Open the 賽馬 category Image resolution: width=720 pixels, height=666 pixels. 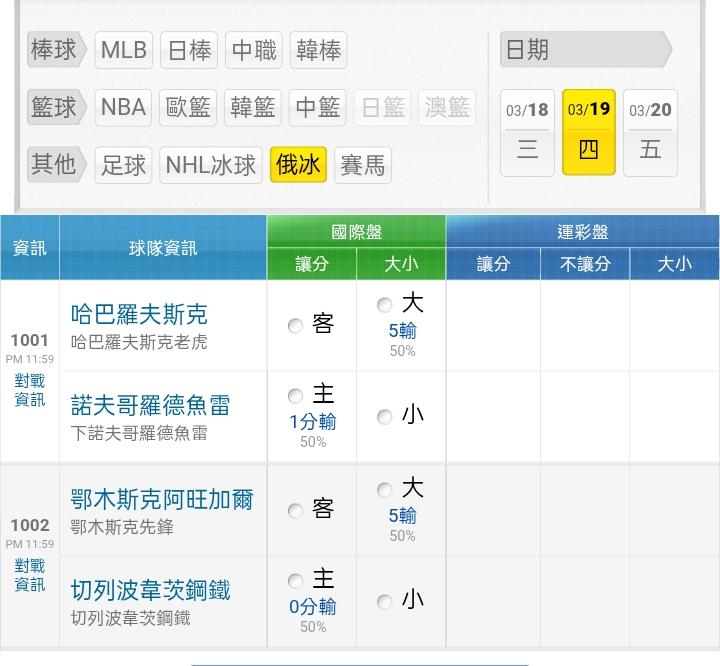coord(362,165)
